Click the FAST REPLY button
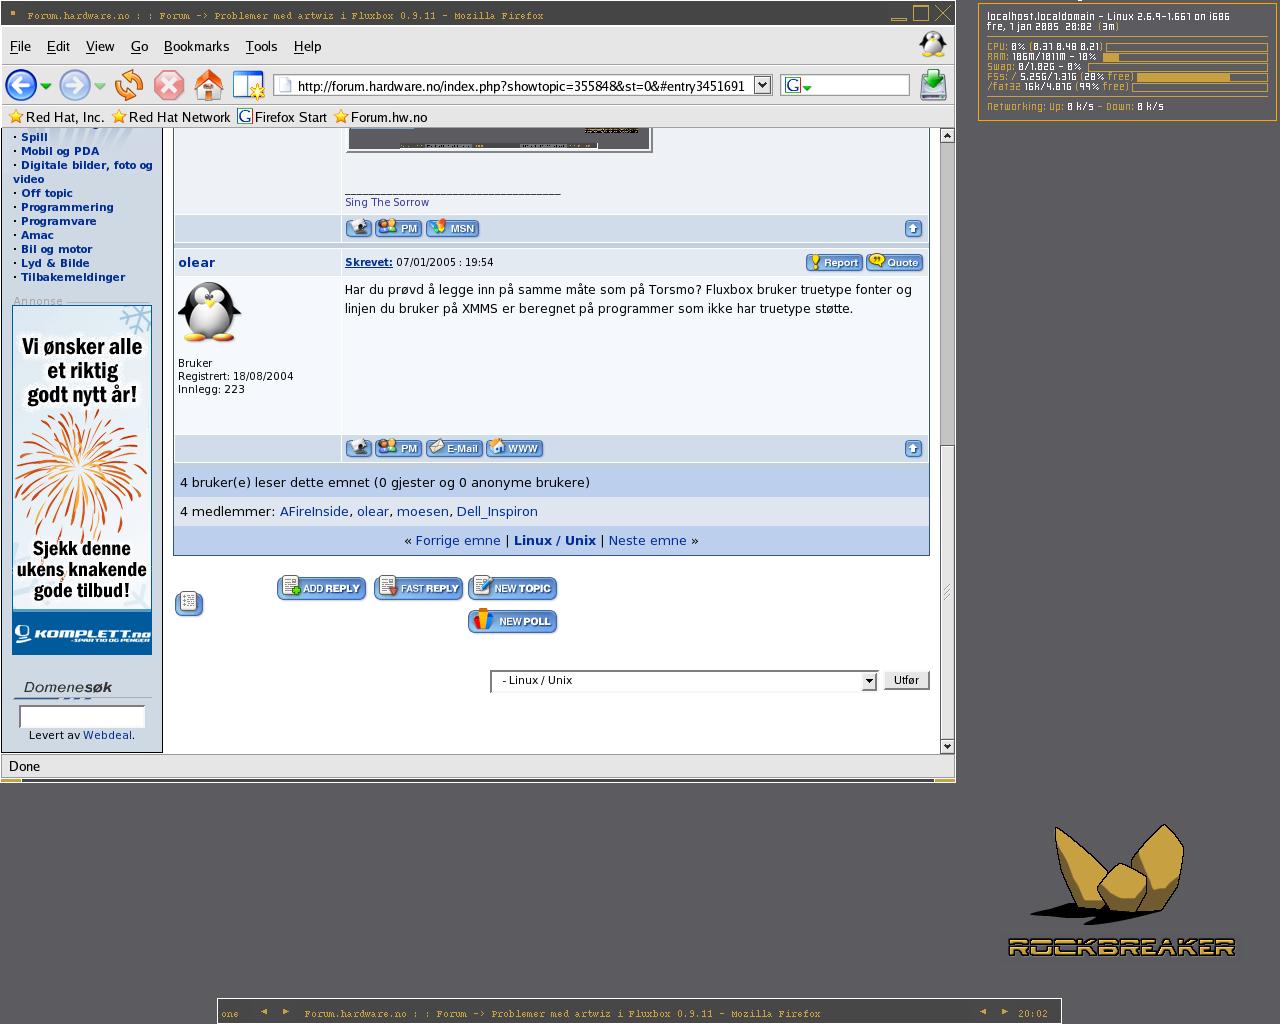 (418, 588)
